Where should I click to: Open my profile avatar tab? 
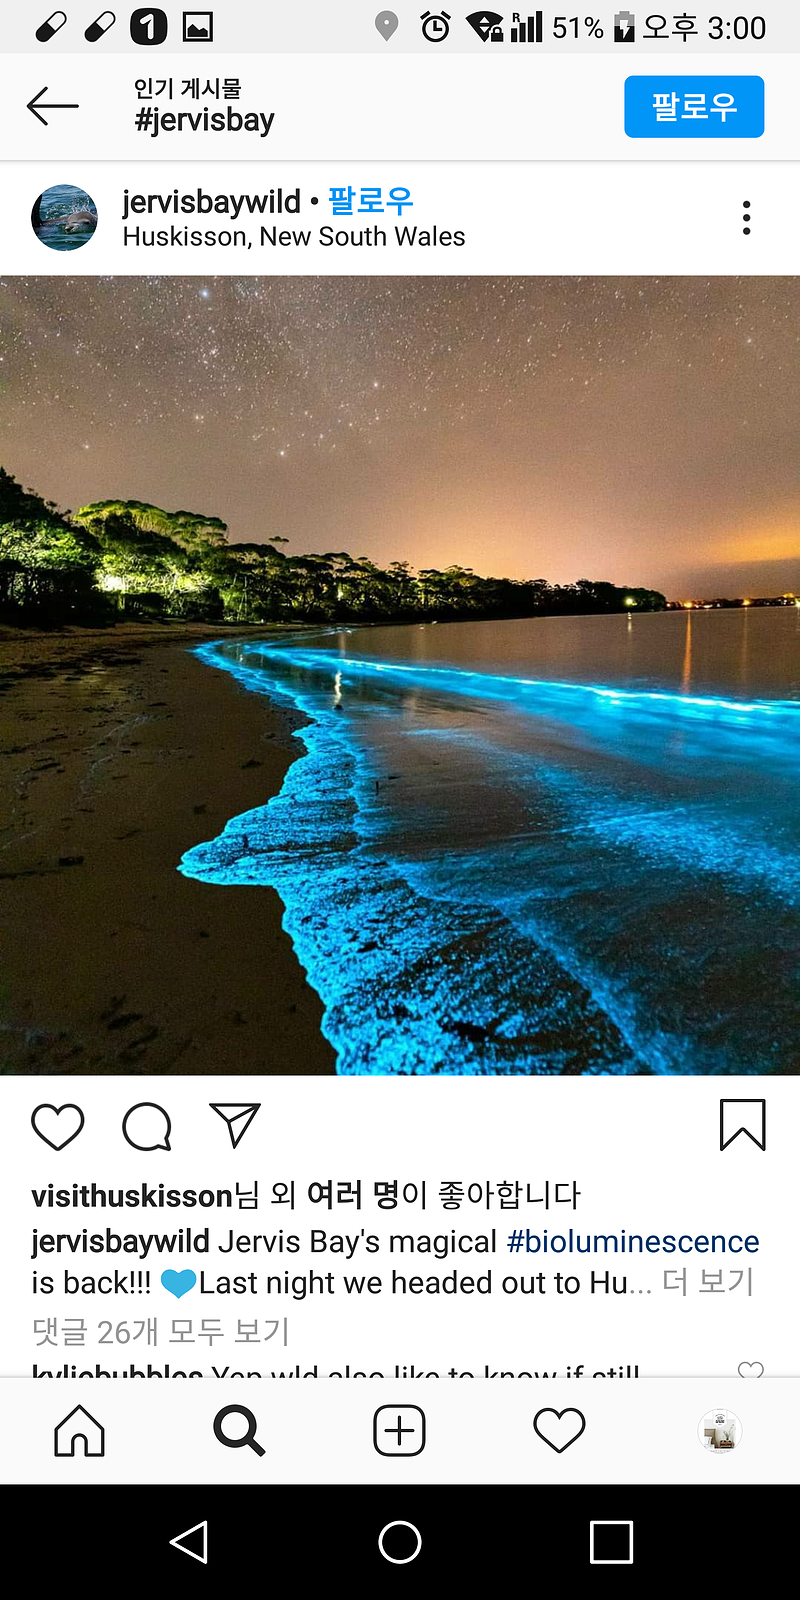click(x=719, y=1431)
